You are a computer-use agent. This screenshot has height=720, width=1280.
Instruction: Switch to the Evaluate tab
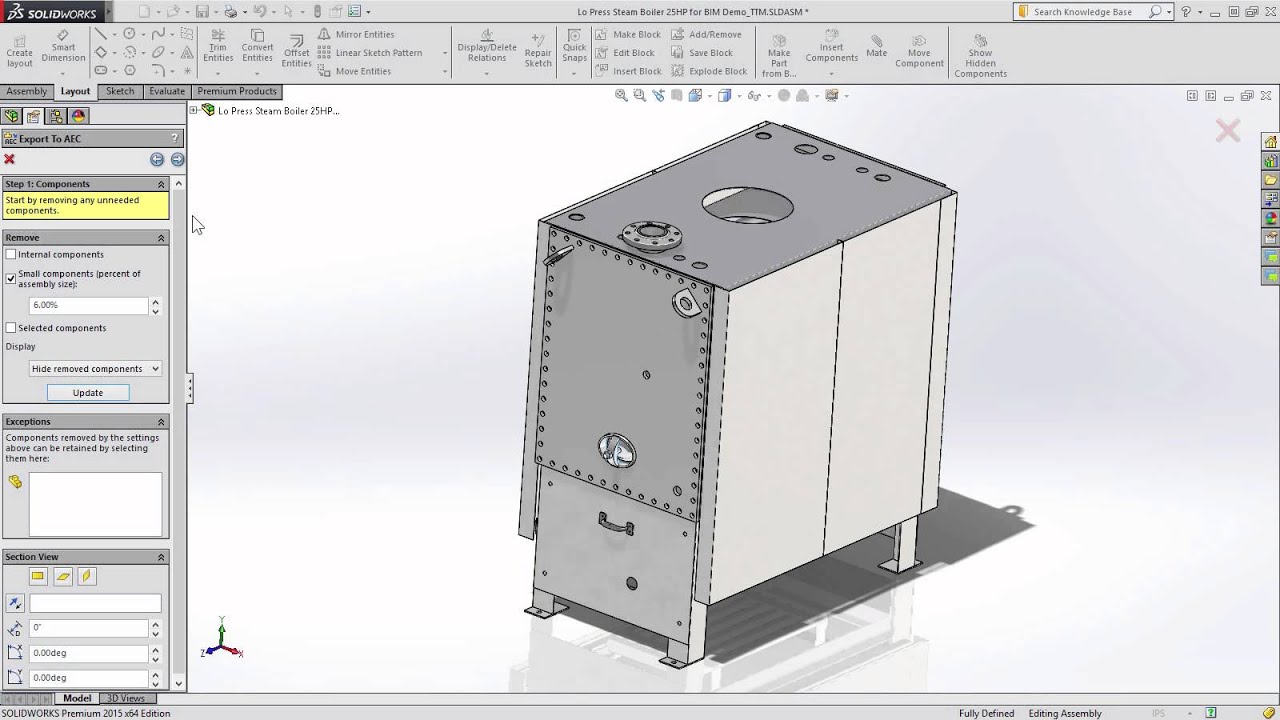click(x=167, y=91)
